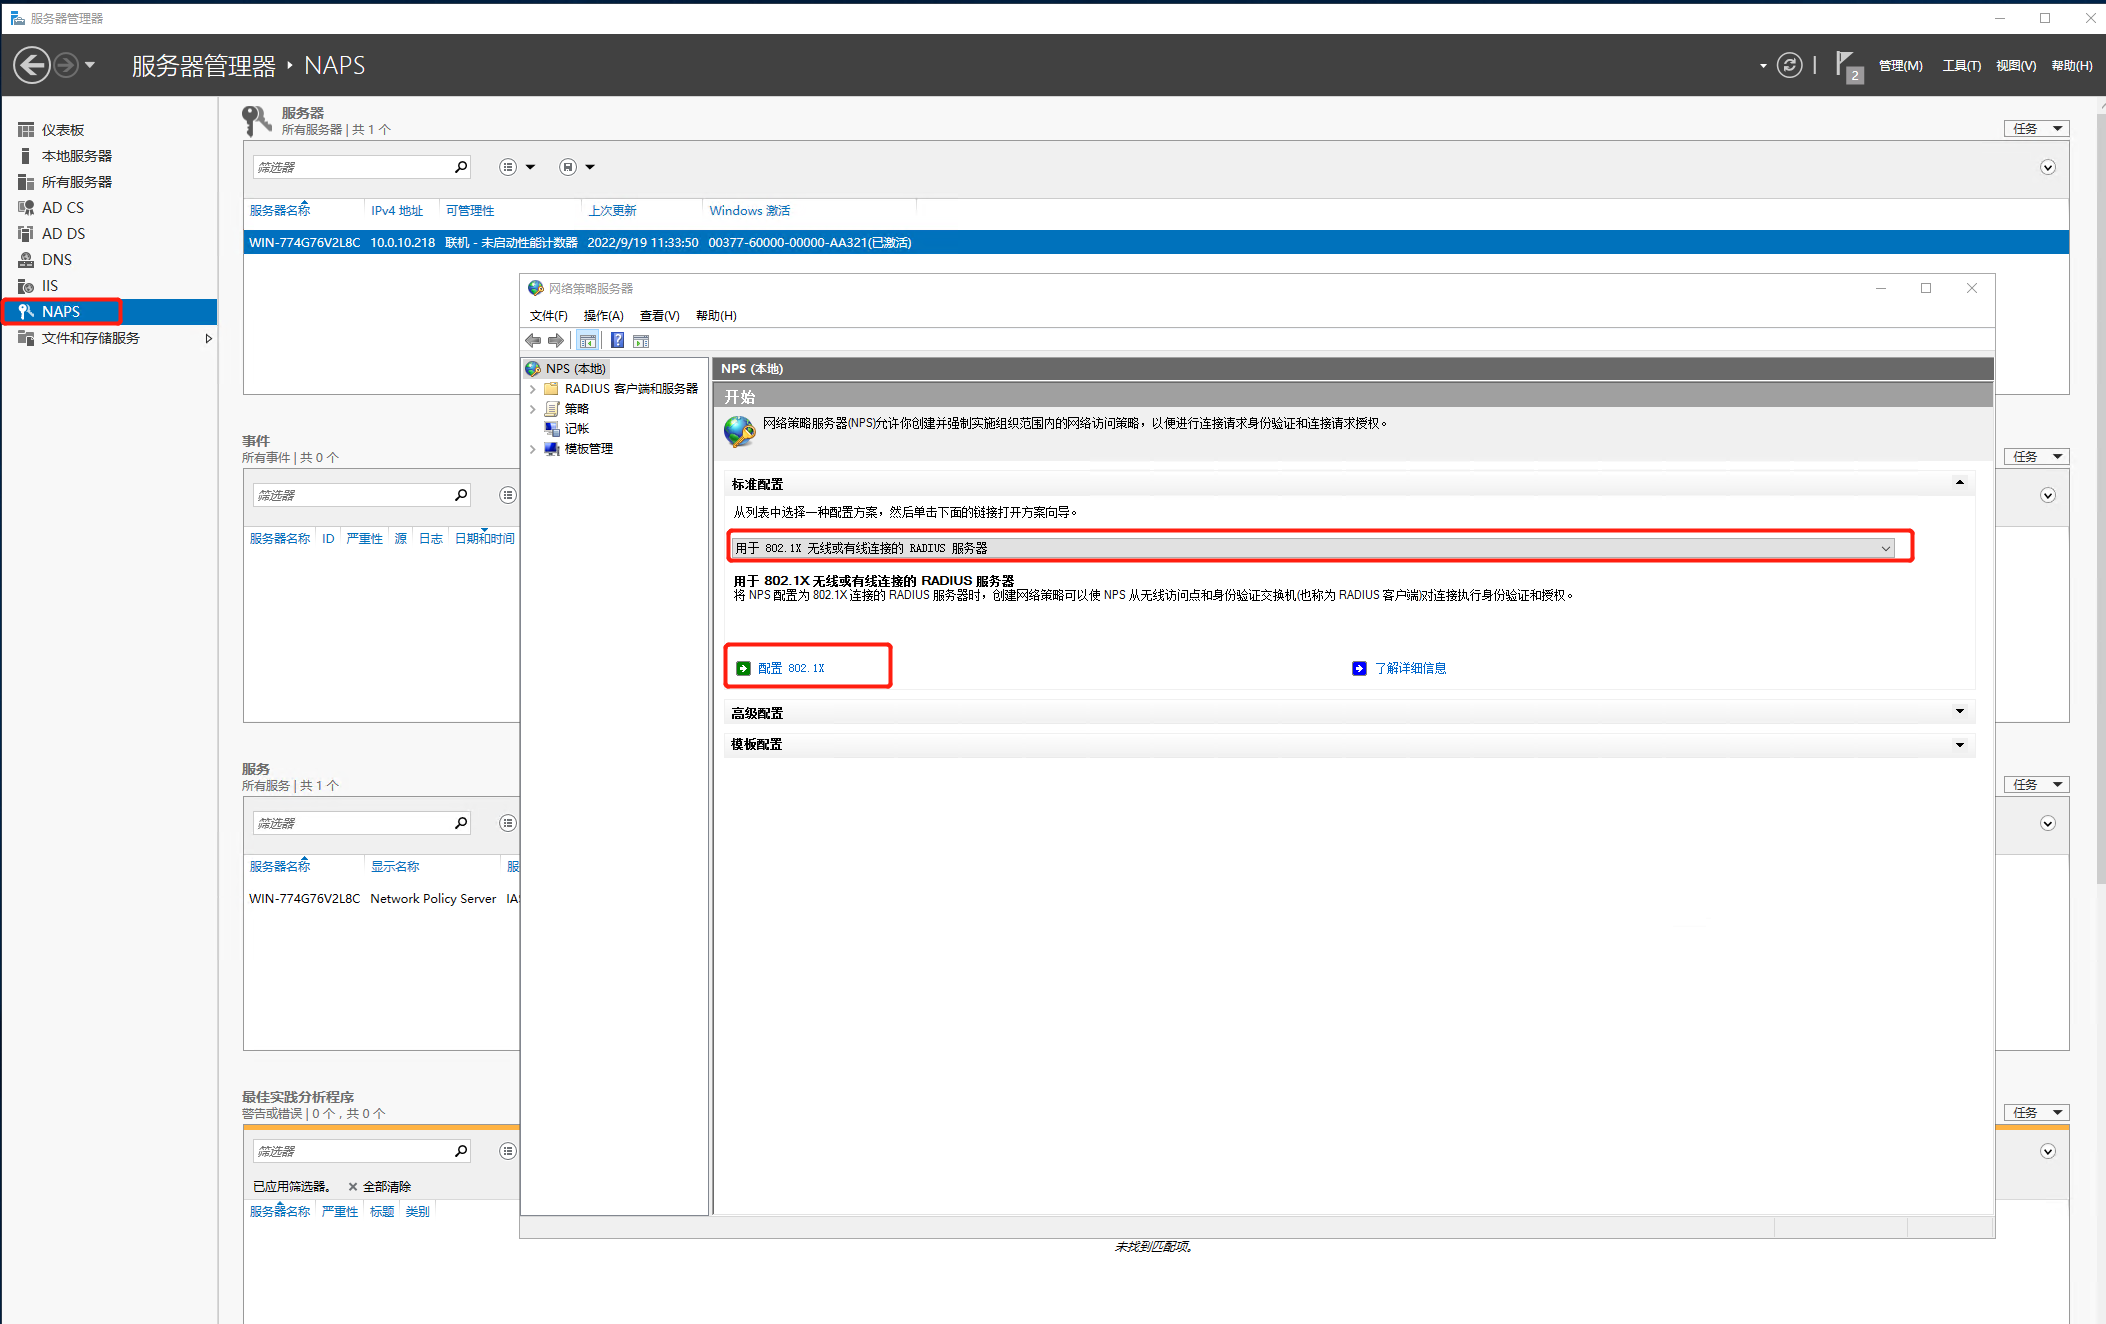Open the 任务 dropdown in events tile
This screenshot has width=2106, height=1324.
coord(2036,457)
